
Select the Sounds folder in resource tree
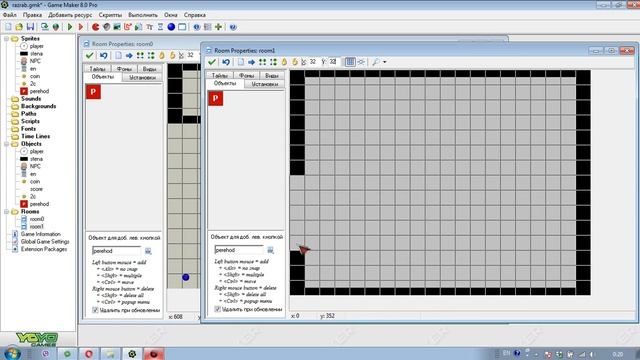pyautogui.click(x=31, y=99)
